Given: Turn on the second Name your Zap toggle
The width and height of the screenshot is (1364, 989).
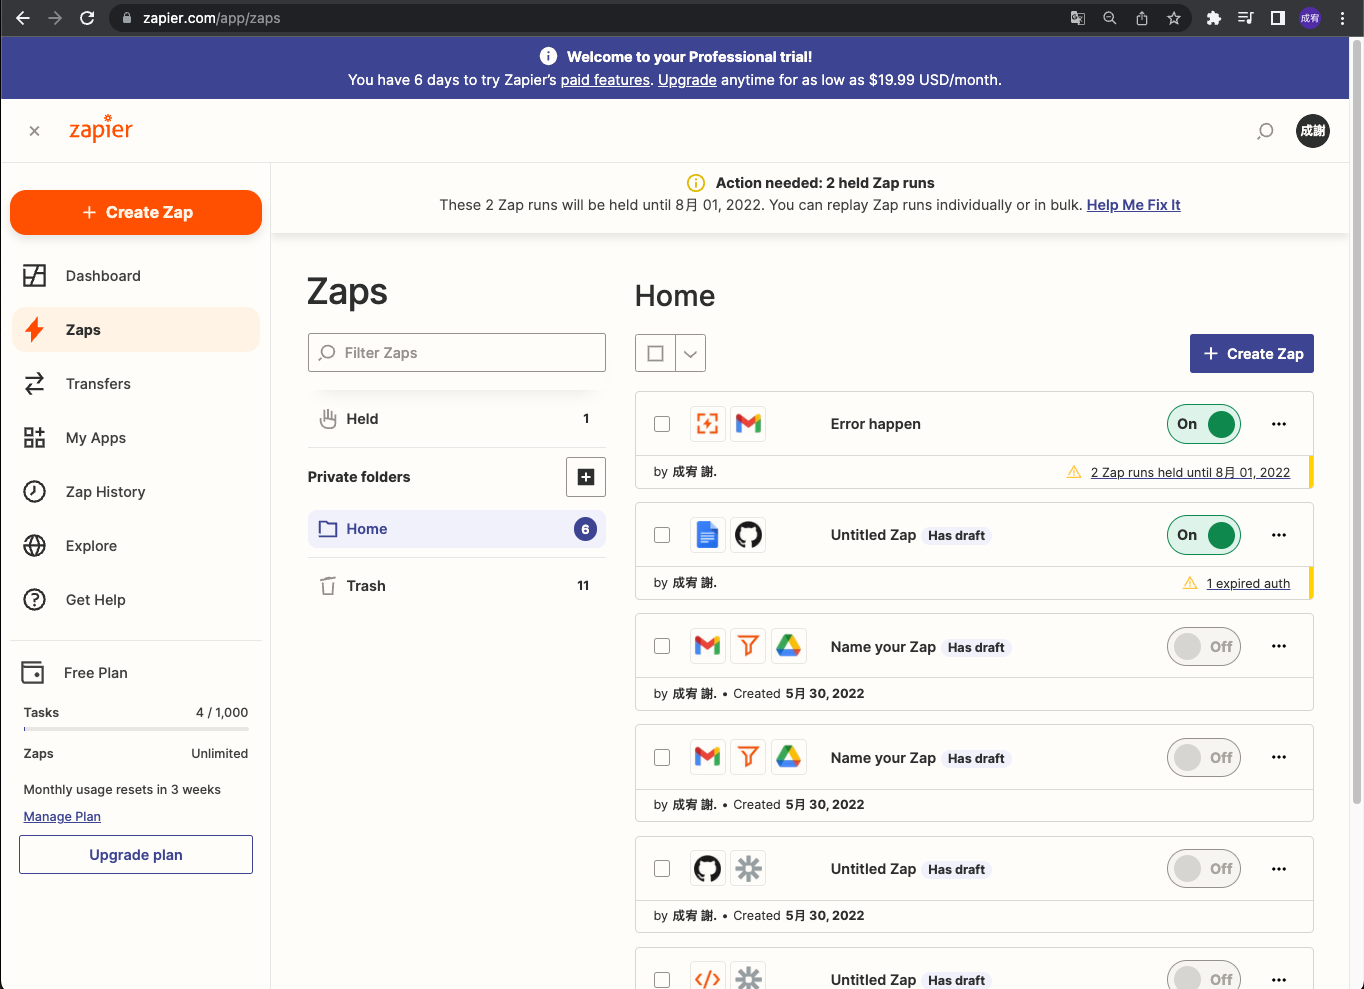Looking at the screenshot, I should 1204,757.
